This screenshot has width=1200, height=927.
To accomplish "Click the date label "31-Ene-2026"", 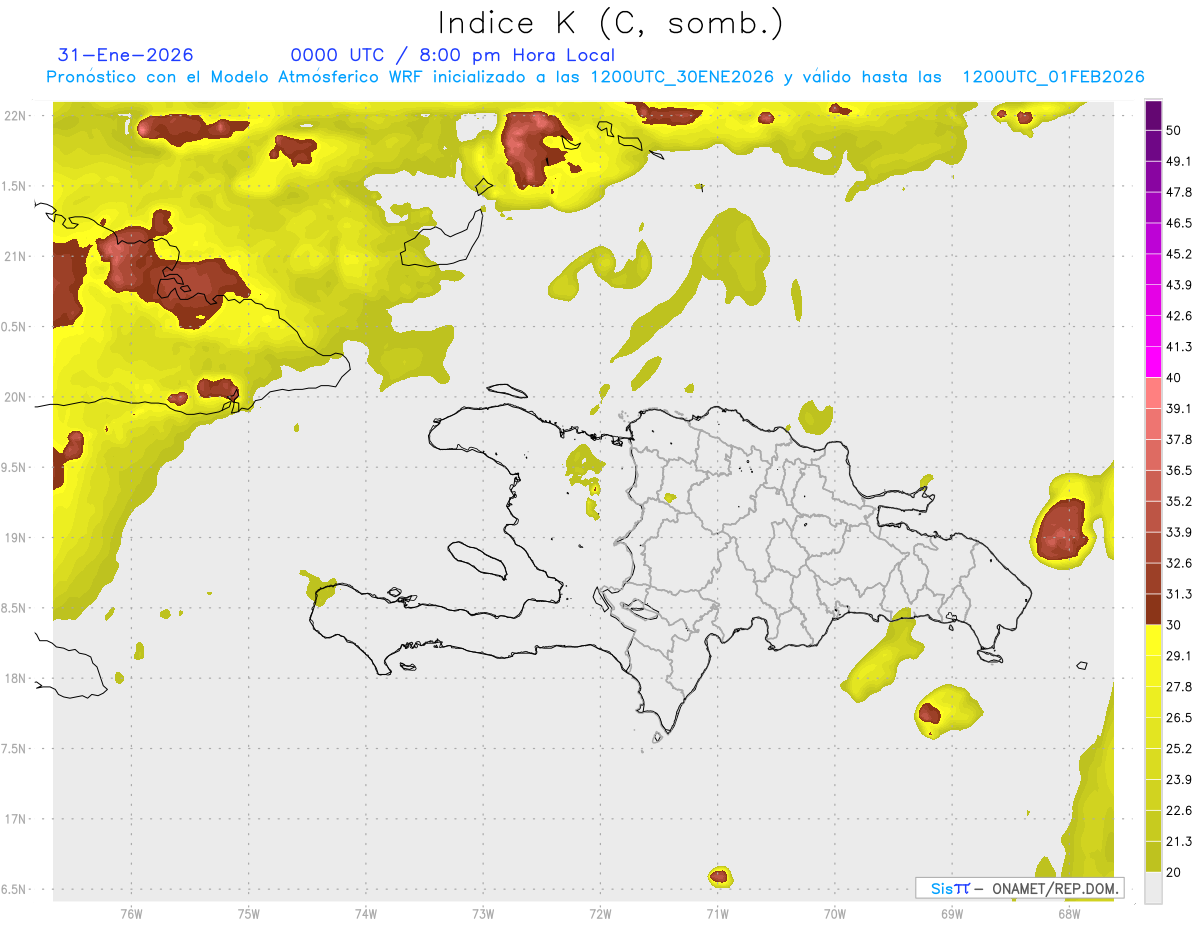I will point(126,55).
